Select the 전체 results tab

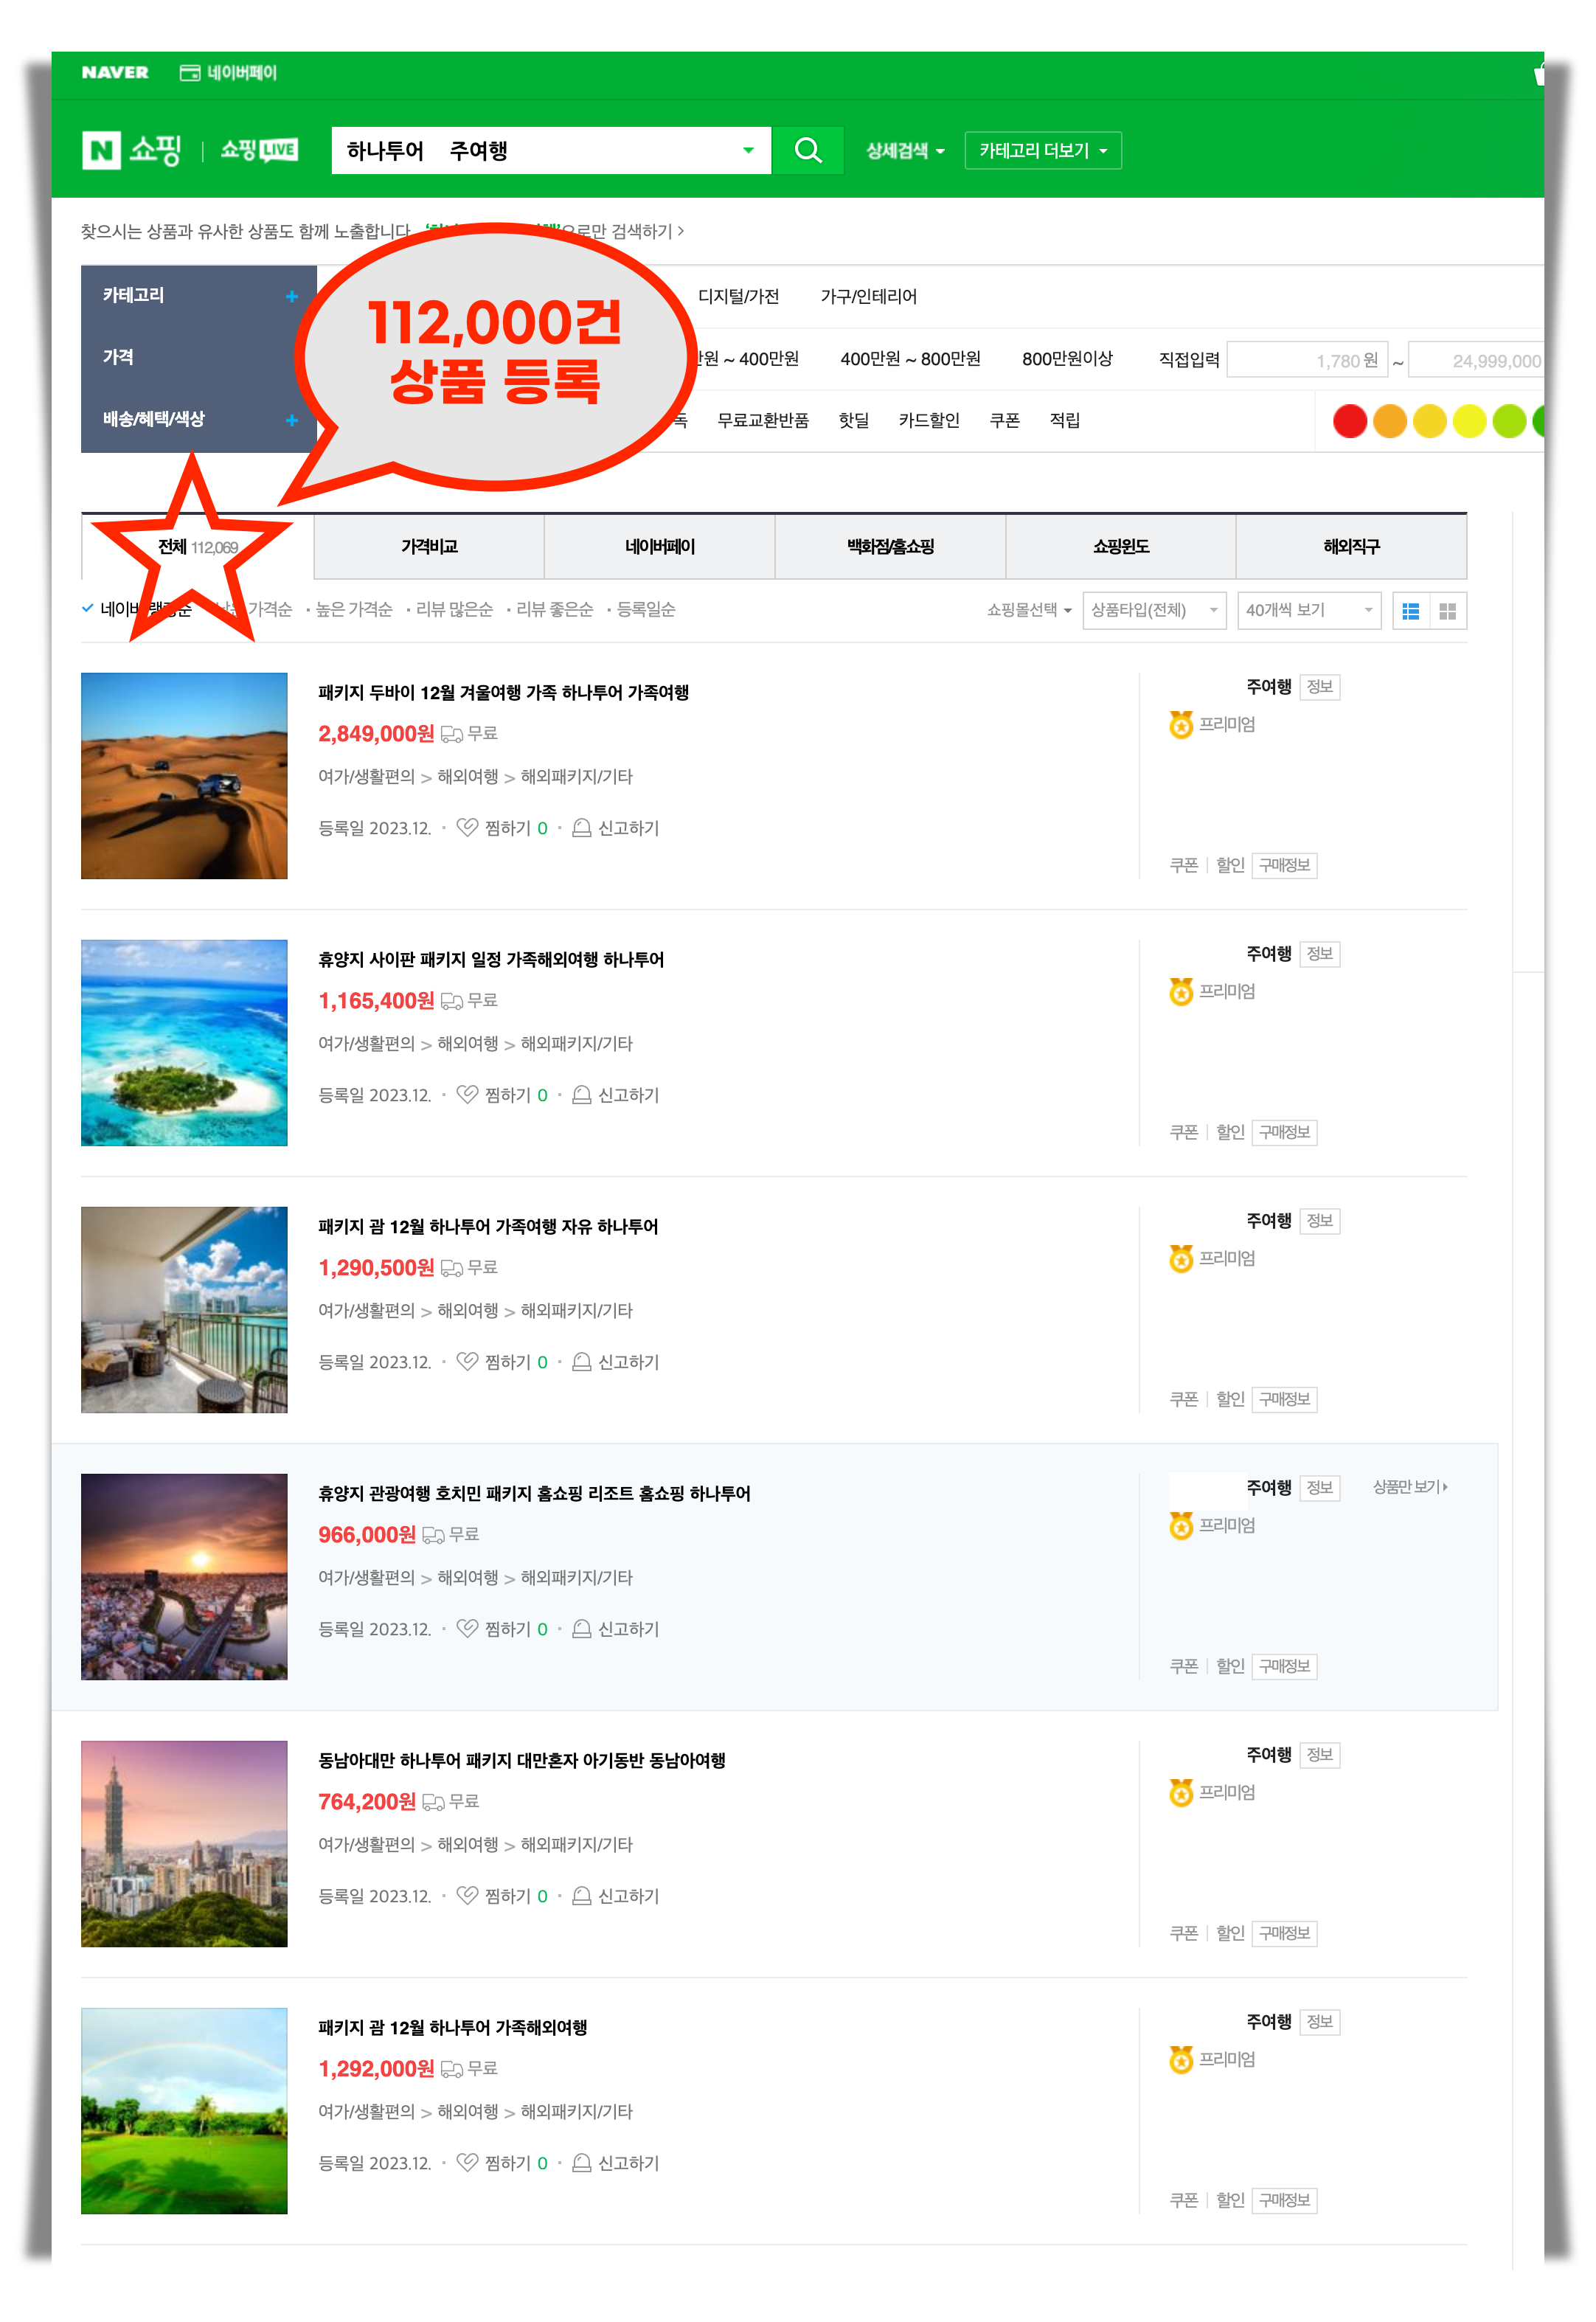click(197, 547)
